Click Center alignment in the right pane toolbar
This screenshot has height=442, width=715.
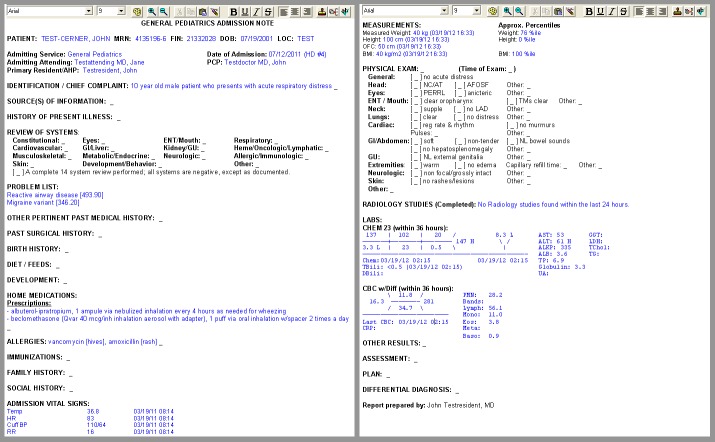pos(650,11)
